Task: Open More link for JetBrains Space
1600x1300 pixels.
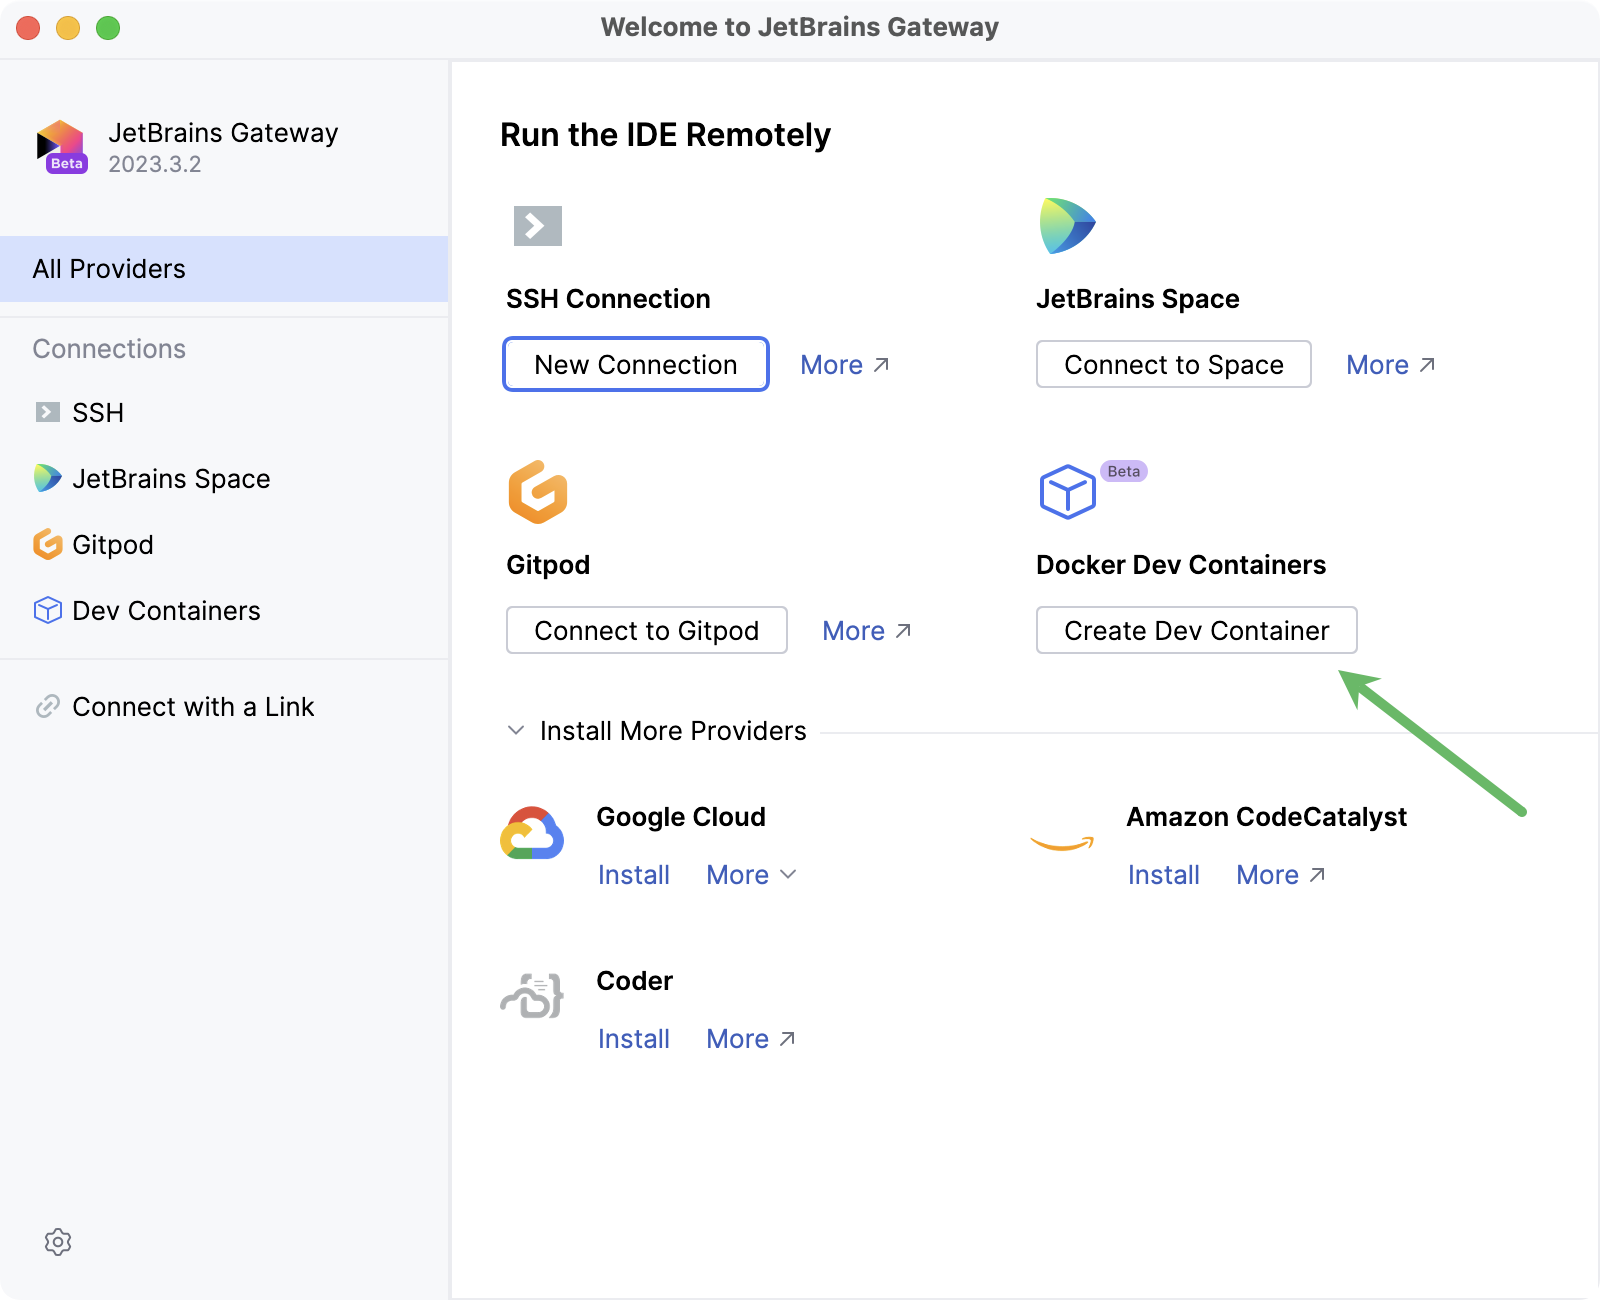Action: (1391, 365)
